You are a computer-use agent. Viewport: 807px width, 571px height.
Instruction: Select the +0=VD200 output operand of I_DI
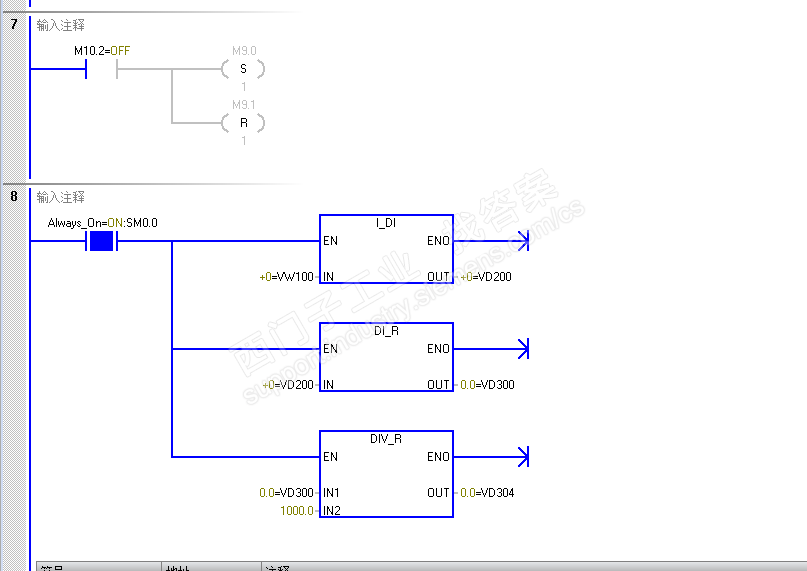point(486,277)
